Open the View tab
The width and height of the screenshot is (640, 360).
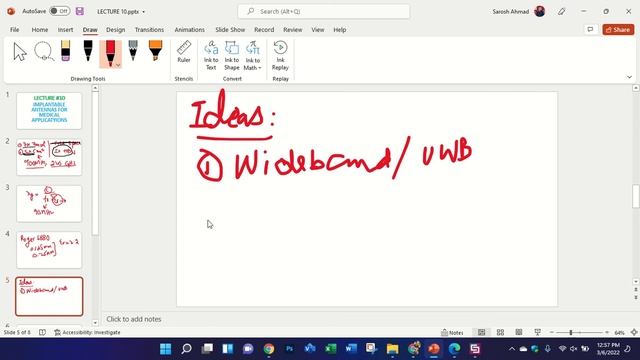[318, 30]
